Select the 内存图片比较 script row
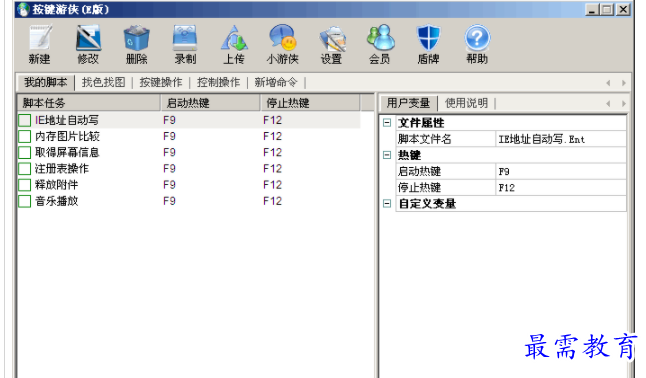Screen dimensions: 646x378 [189, 136]
